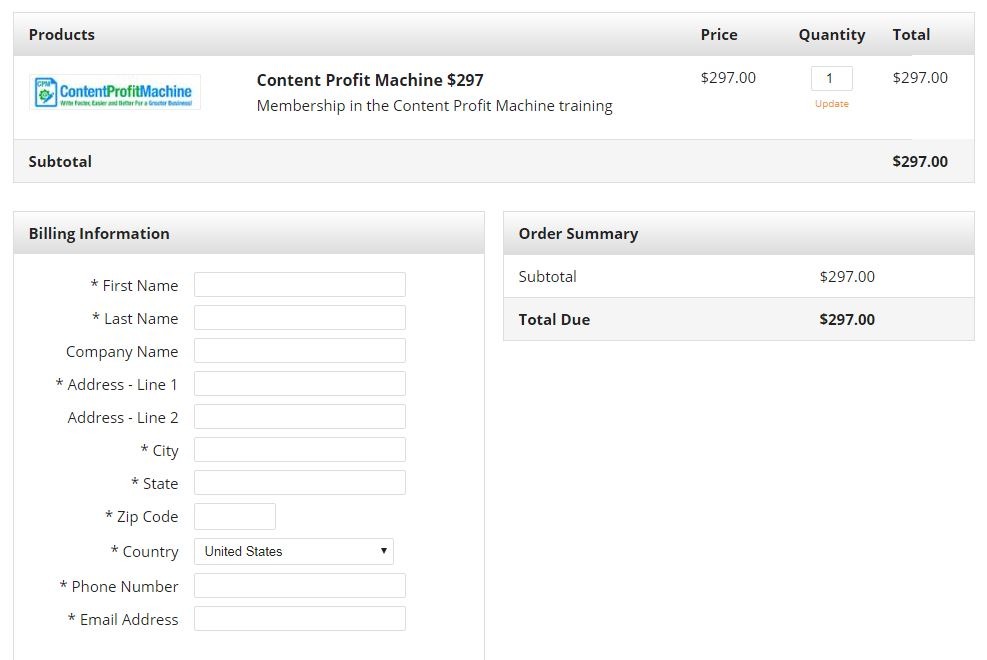Click the Total Due amount $297.00
The image size is (987, 660).
(846, 320)
